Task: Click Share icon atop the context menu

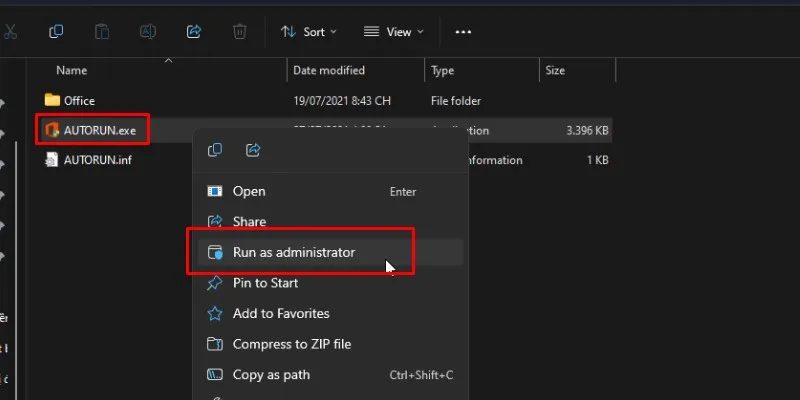Action: tap(253, 150)
